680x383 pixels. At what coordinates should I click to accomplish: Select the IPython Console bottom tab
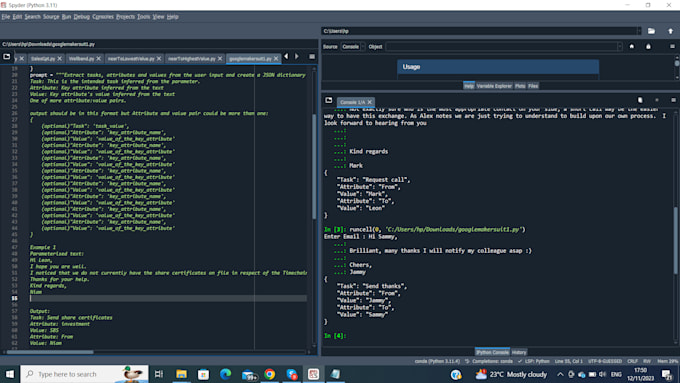(x=493, y=352)
